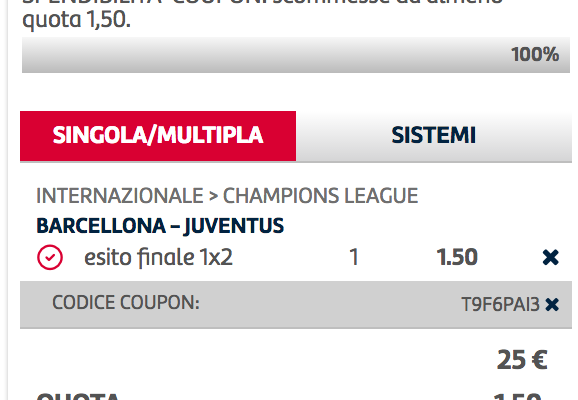Click the 1.50 odds in the bet row

[457, 257]
